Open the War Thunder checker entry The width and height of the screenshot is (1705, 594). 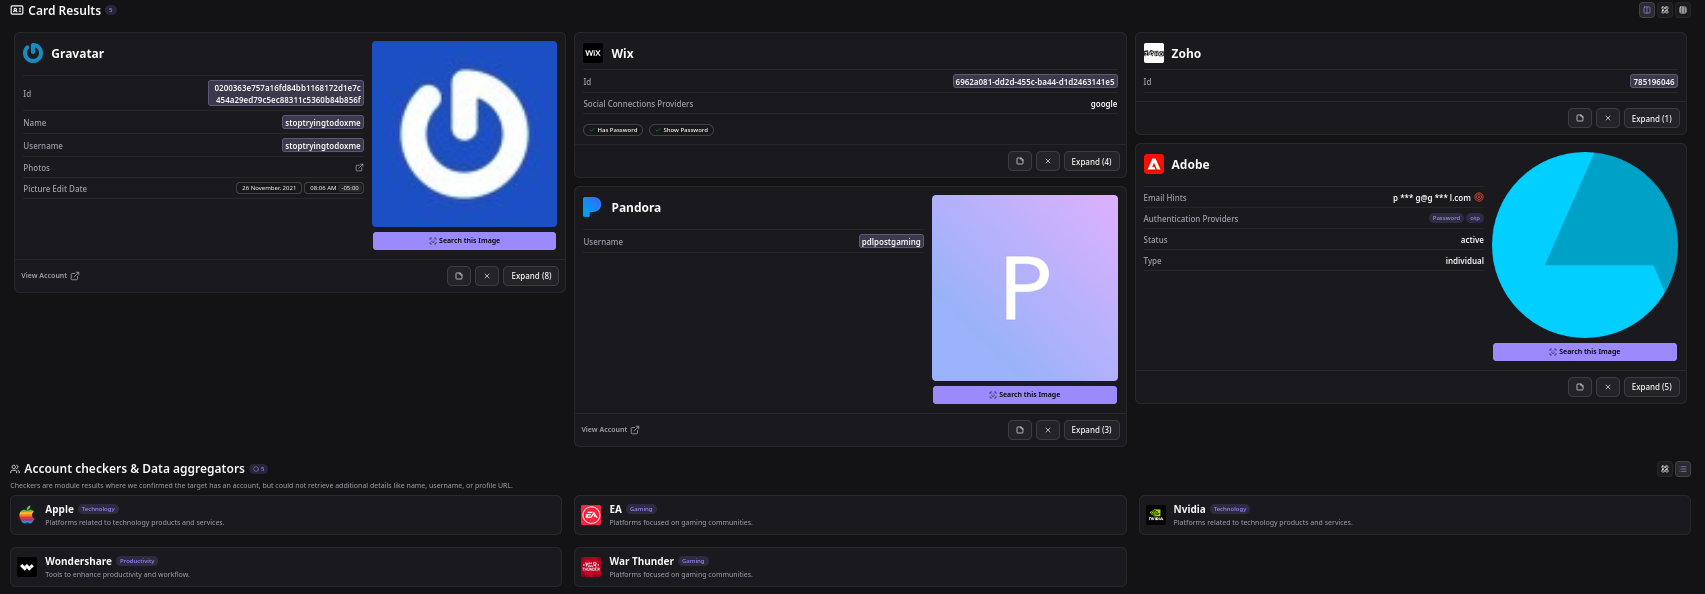(x=850, y=567)
